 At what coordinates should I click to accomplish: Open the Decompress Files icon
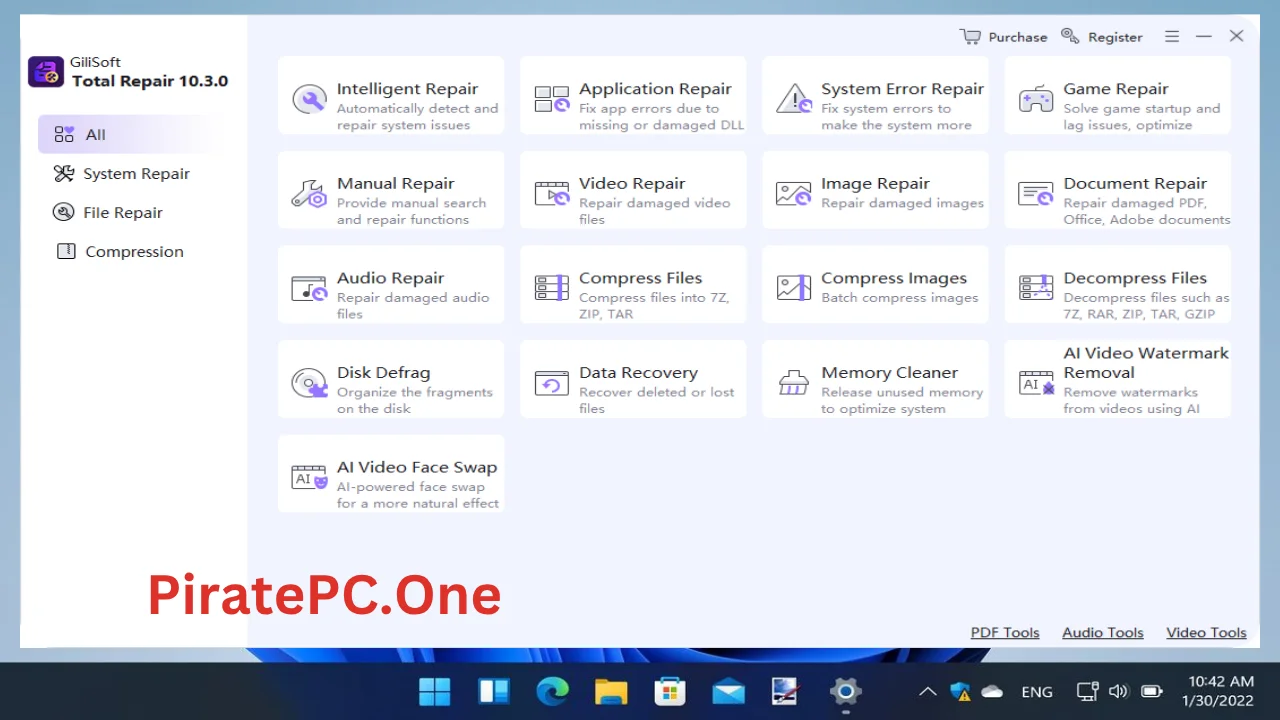(1036, 288)
